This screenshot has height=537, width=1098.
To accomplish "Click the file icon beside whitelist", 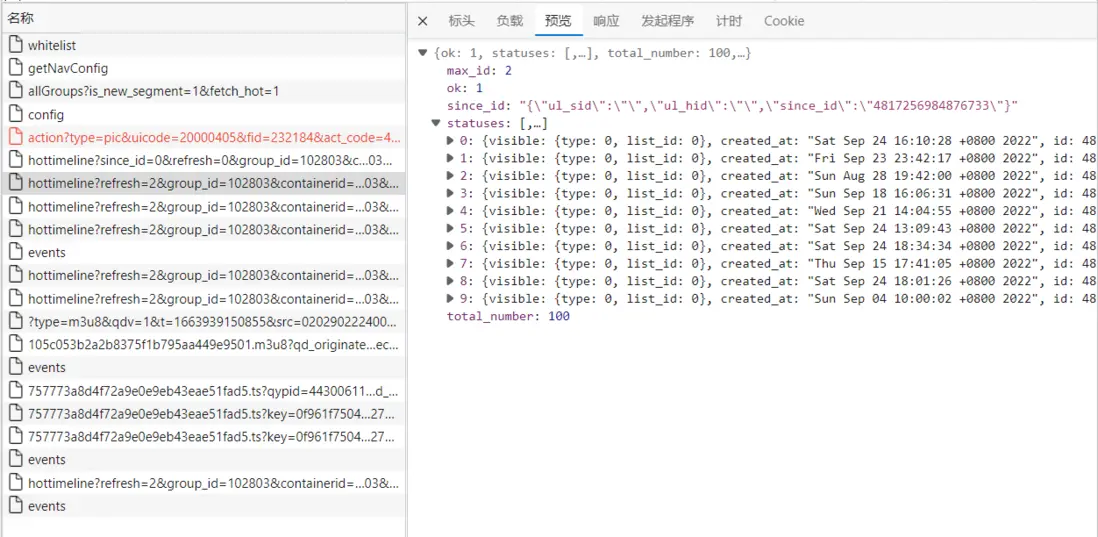I will (x=15, y=45).
